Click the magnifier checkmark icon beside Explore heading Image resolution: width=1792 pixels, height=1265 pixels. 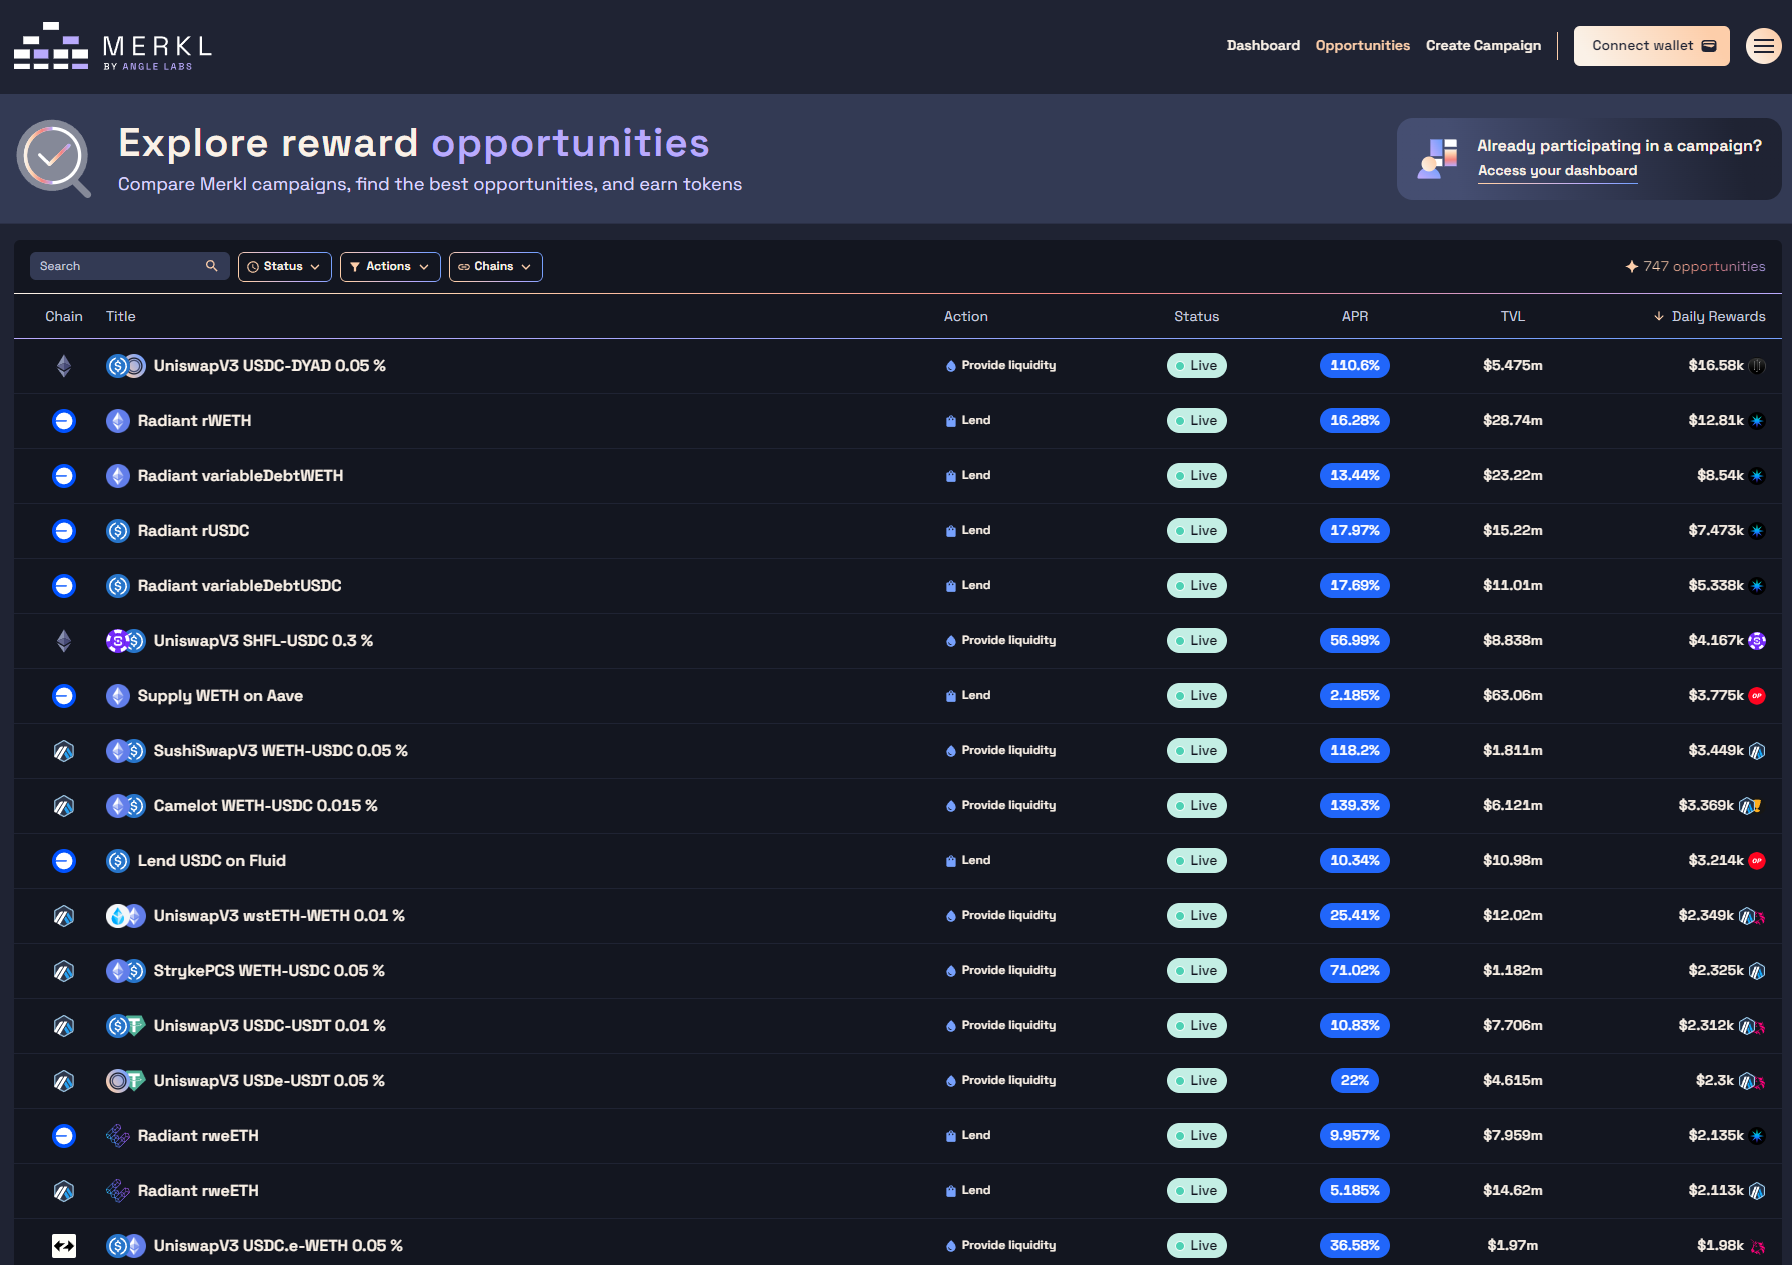(53, 158)
